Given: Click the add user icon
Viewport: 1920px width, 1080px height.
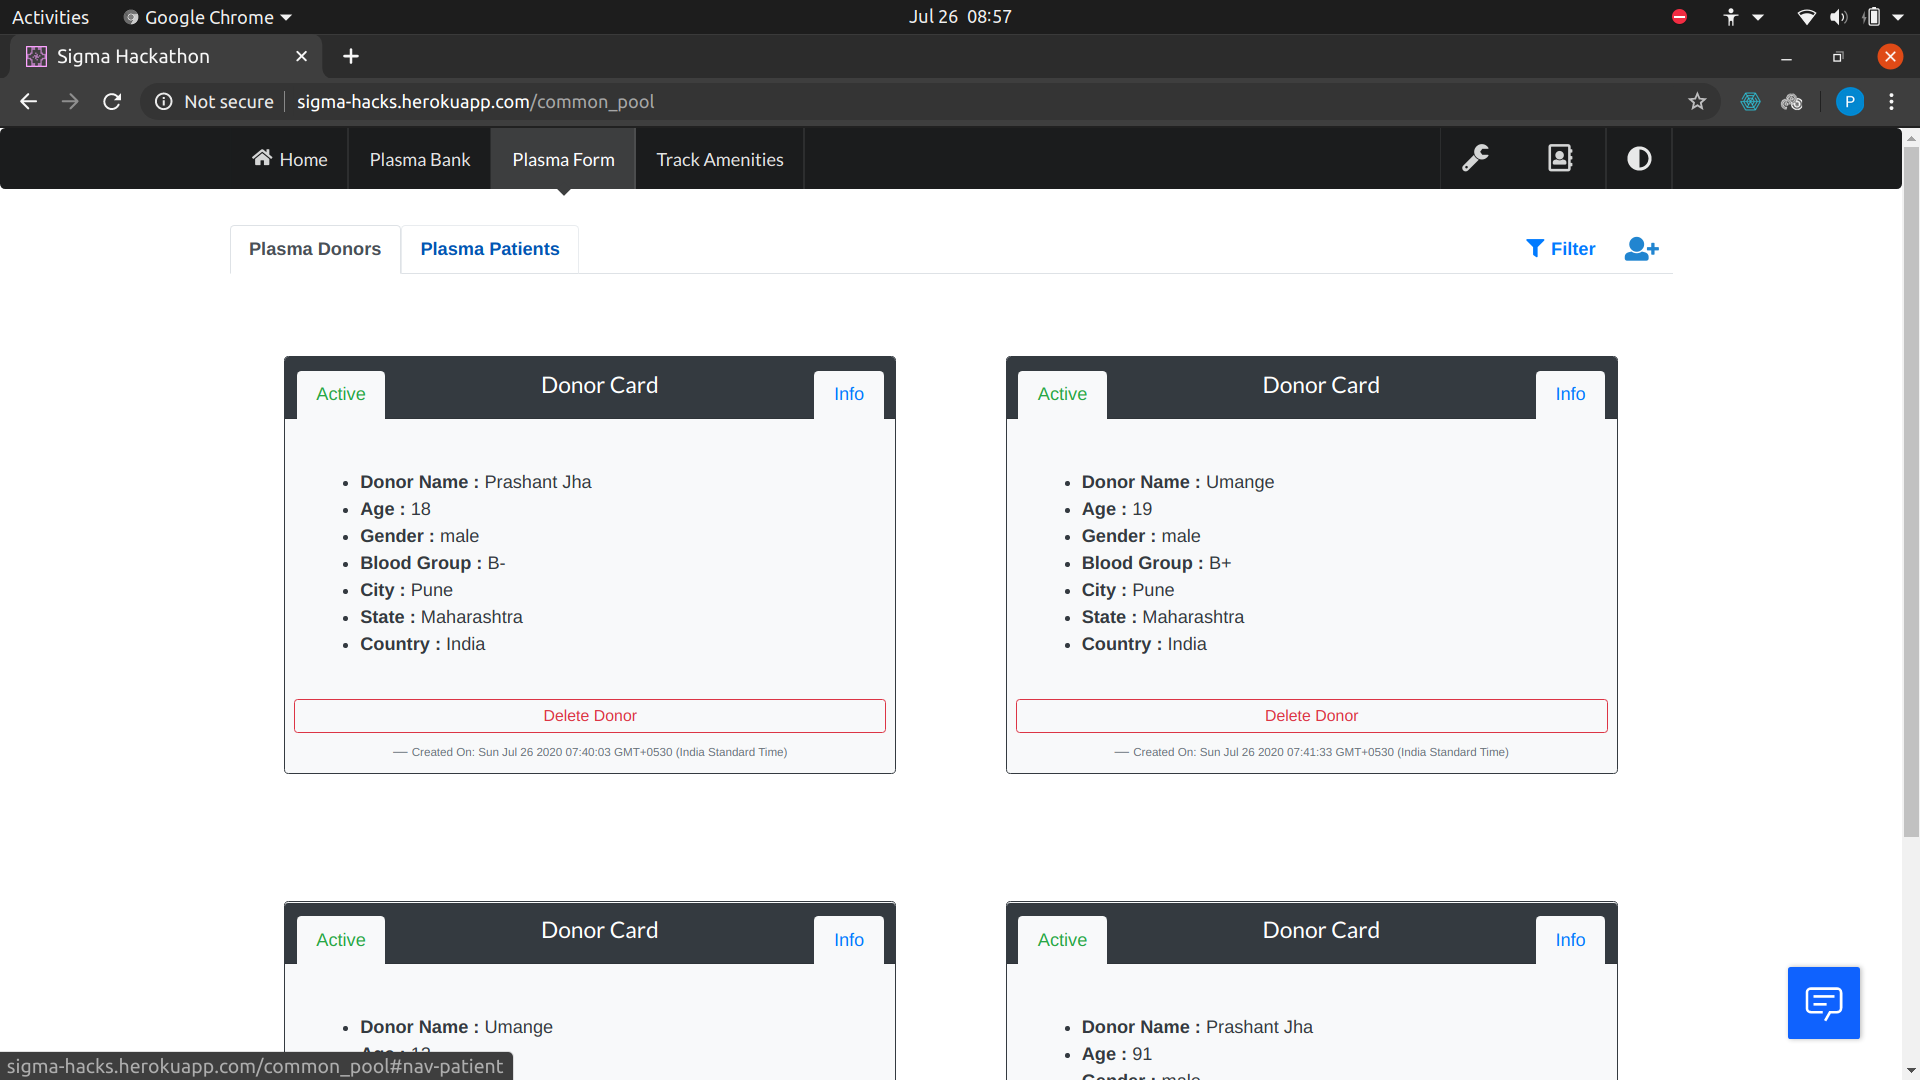Looking at the screenshot, I should tap(1641, 249).
